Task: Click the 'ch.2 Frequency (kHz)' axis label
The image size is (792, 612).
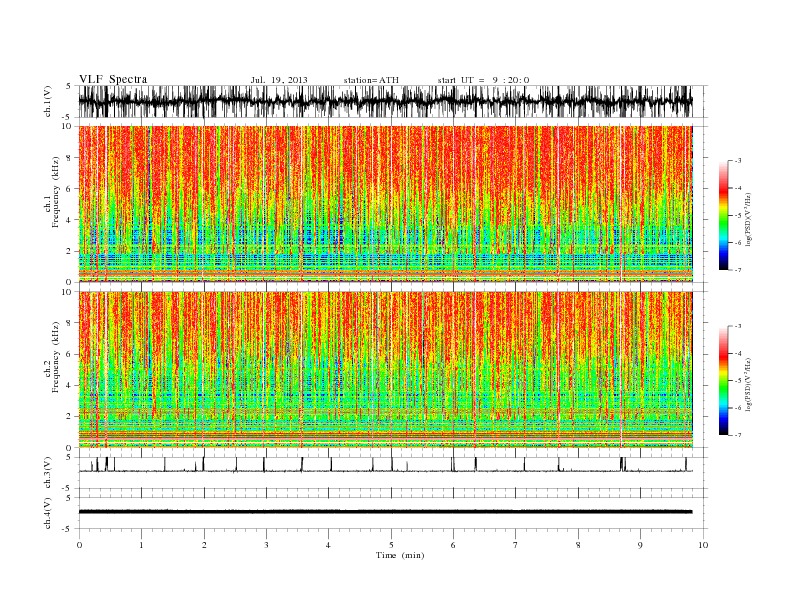Action: click(x=52, y=358)
